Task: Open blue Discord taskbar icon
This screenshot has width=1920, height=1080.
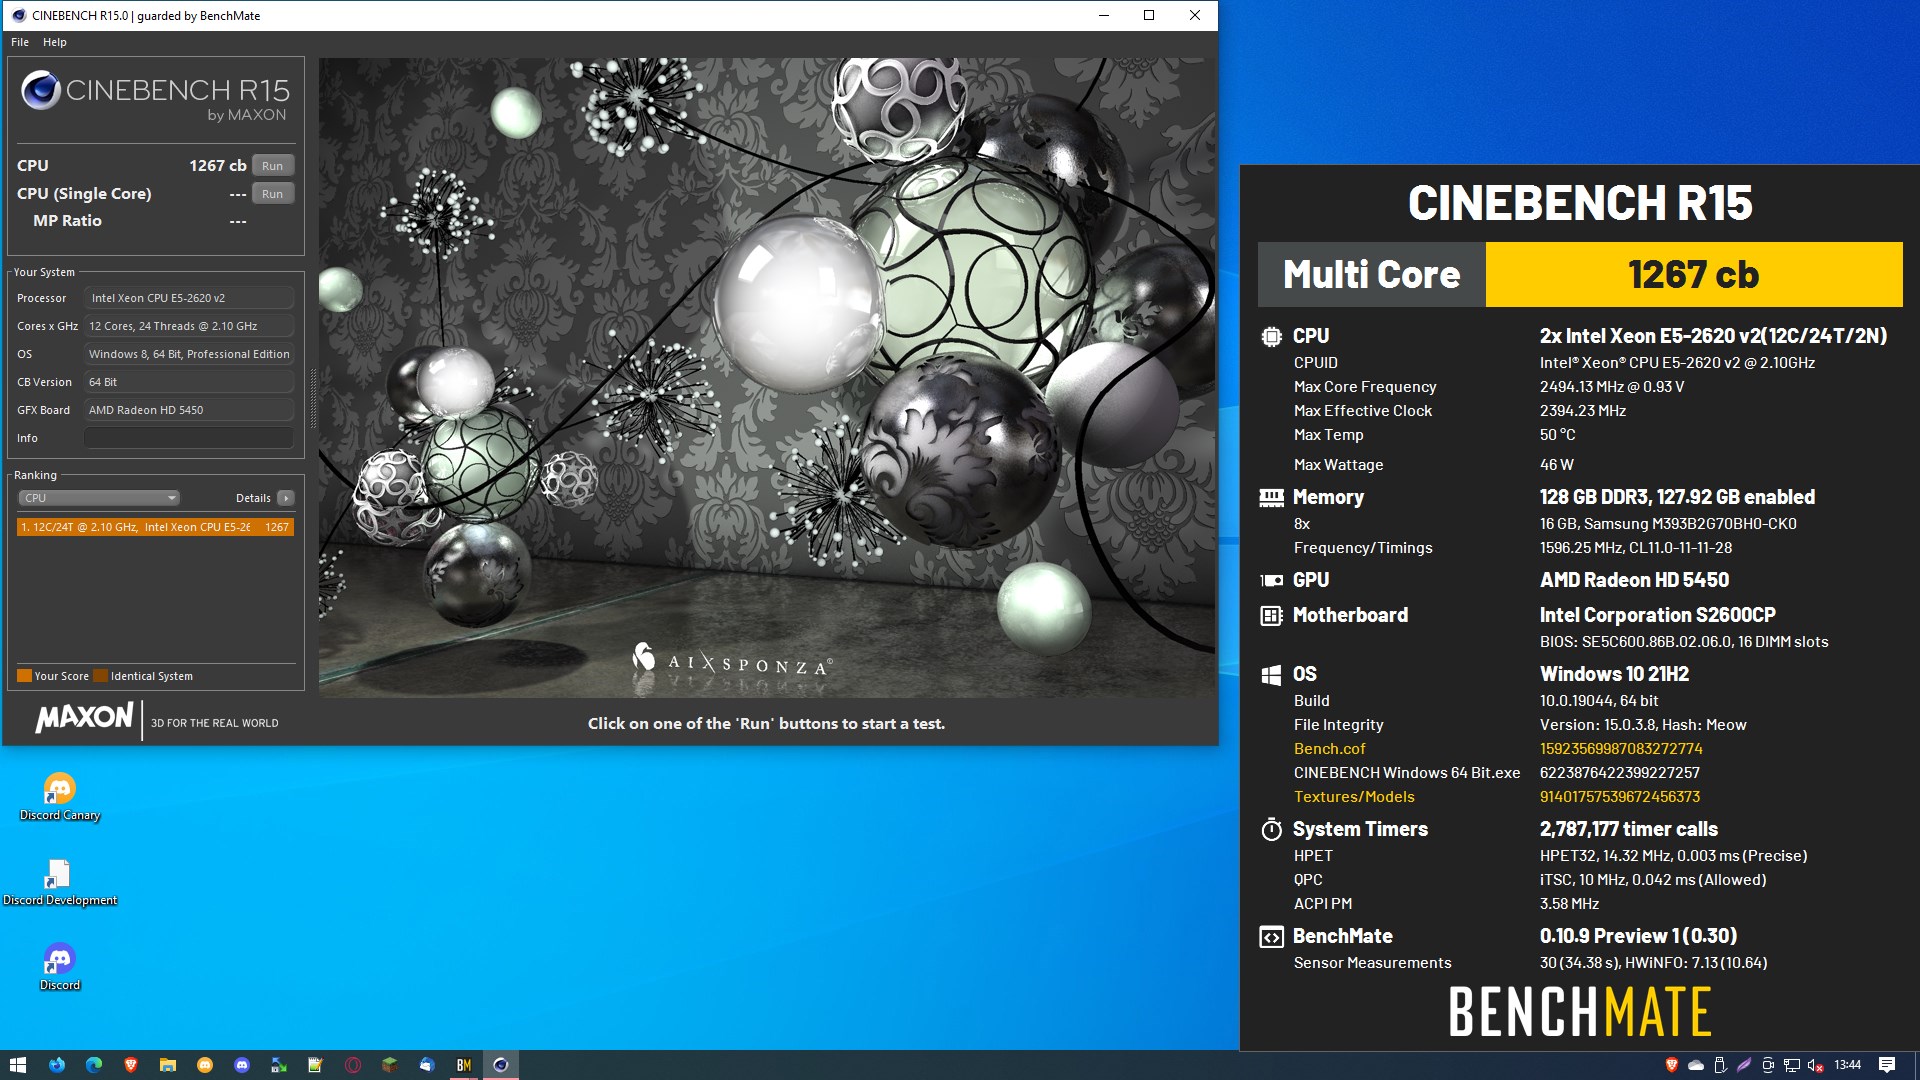Action: click(242, 1065)
